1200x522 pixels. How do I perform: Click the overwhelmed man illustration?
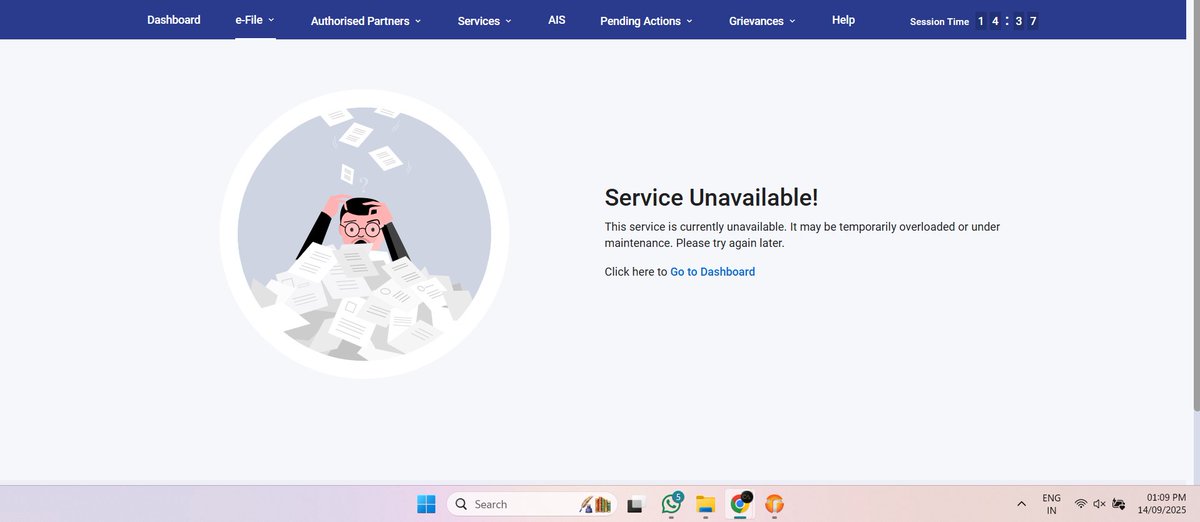click(364, 235)
